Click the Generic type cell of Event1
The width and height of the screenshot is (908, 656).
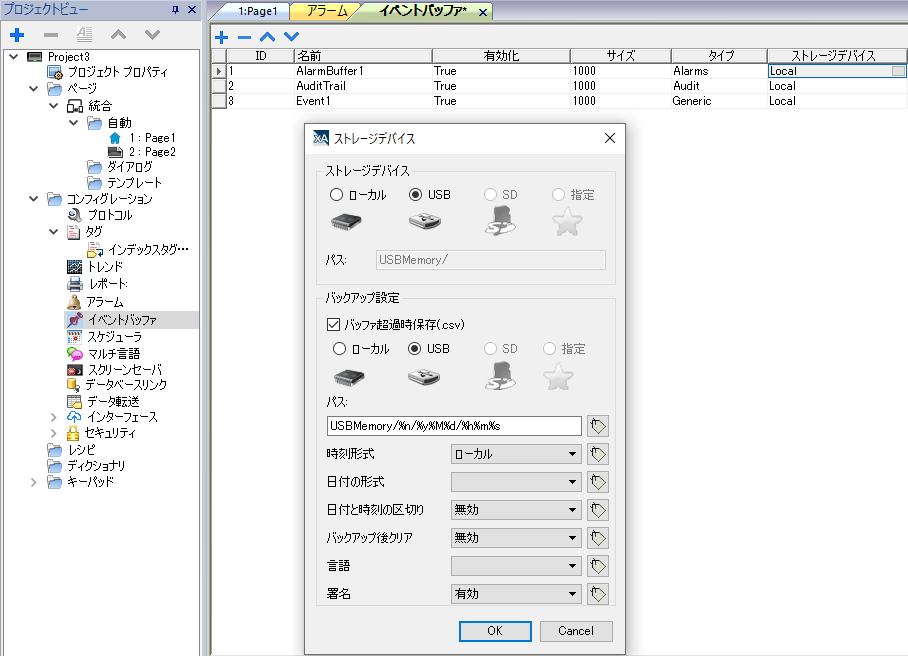pyautogui.click(x=719, y=101)
